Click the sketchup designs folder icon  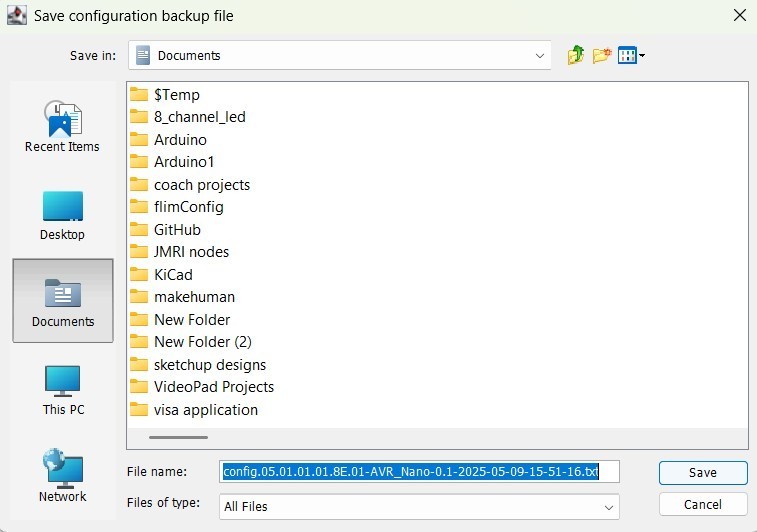coord(139,364)
